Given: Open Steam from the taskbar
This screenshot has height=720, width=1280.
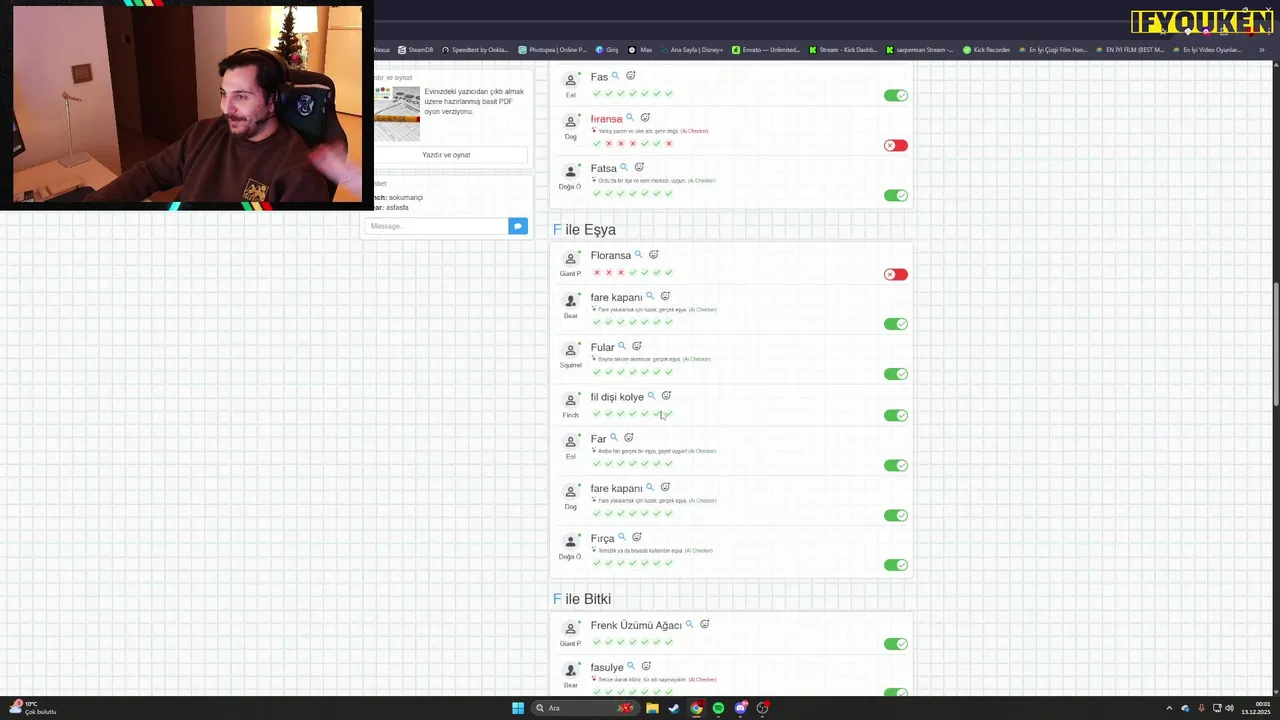Looking at the screenshot, I should pos(674,708).
